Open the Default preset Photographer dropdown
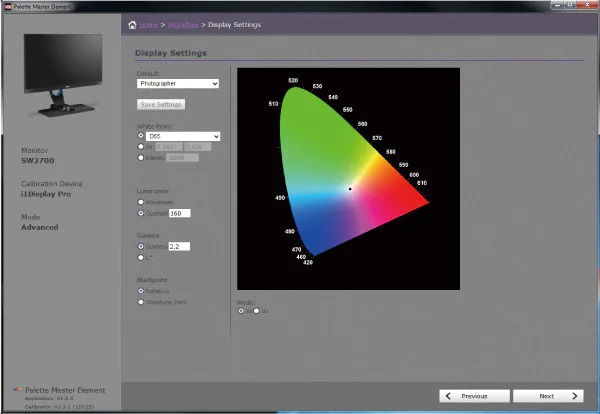600x414 pixels. (178, 84)
